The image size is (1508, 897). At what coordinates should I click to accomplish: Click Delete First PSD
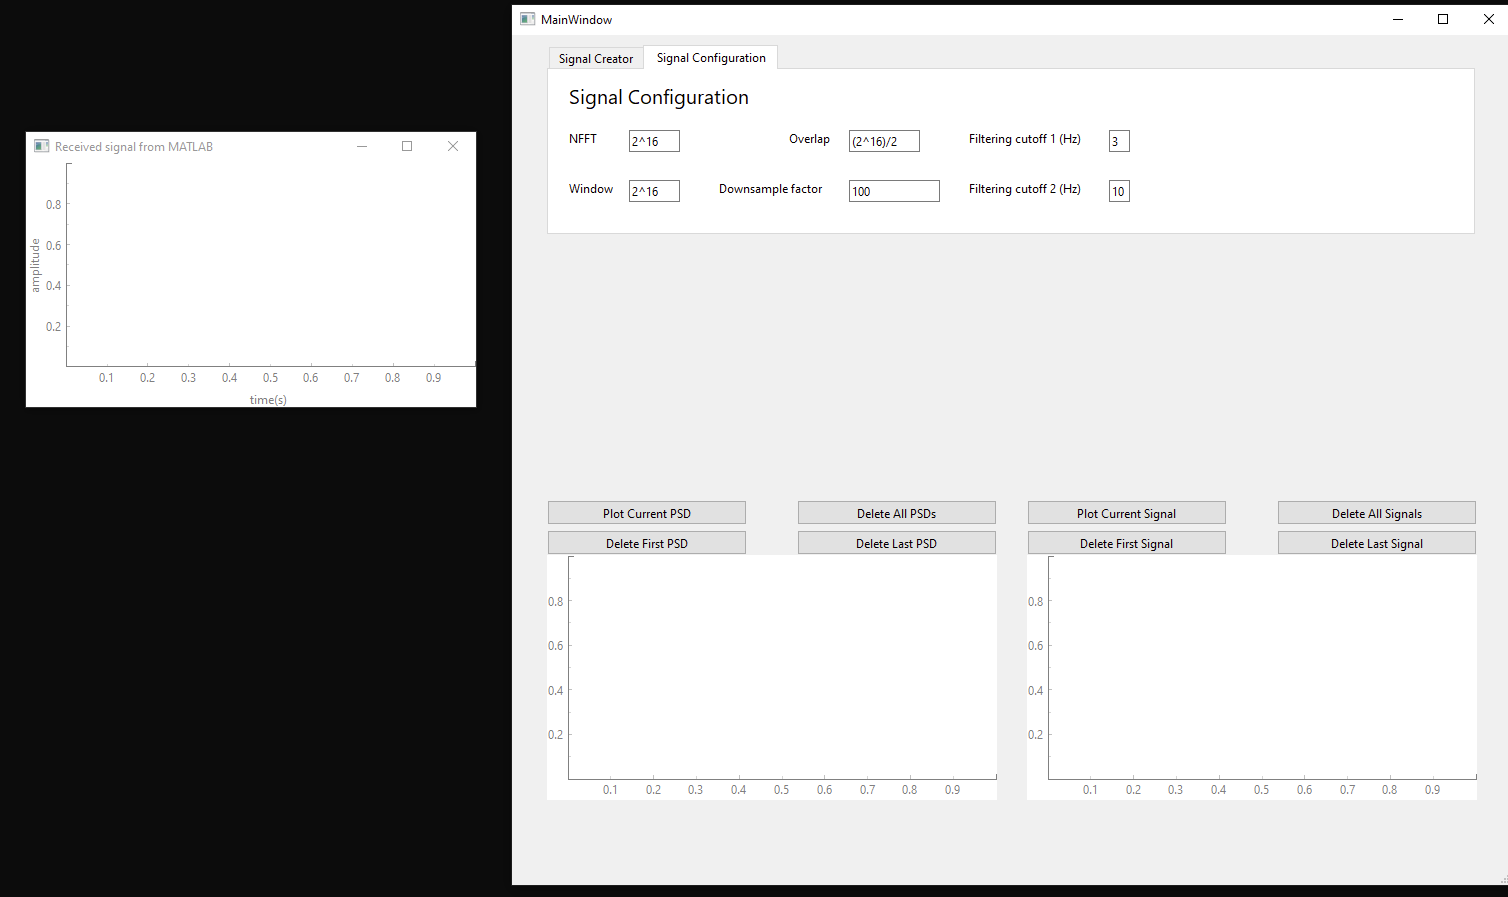(646, 542)
